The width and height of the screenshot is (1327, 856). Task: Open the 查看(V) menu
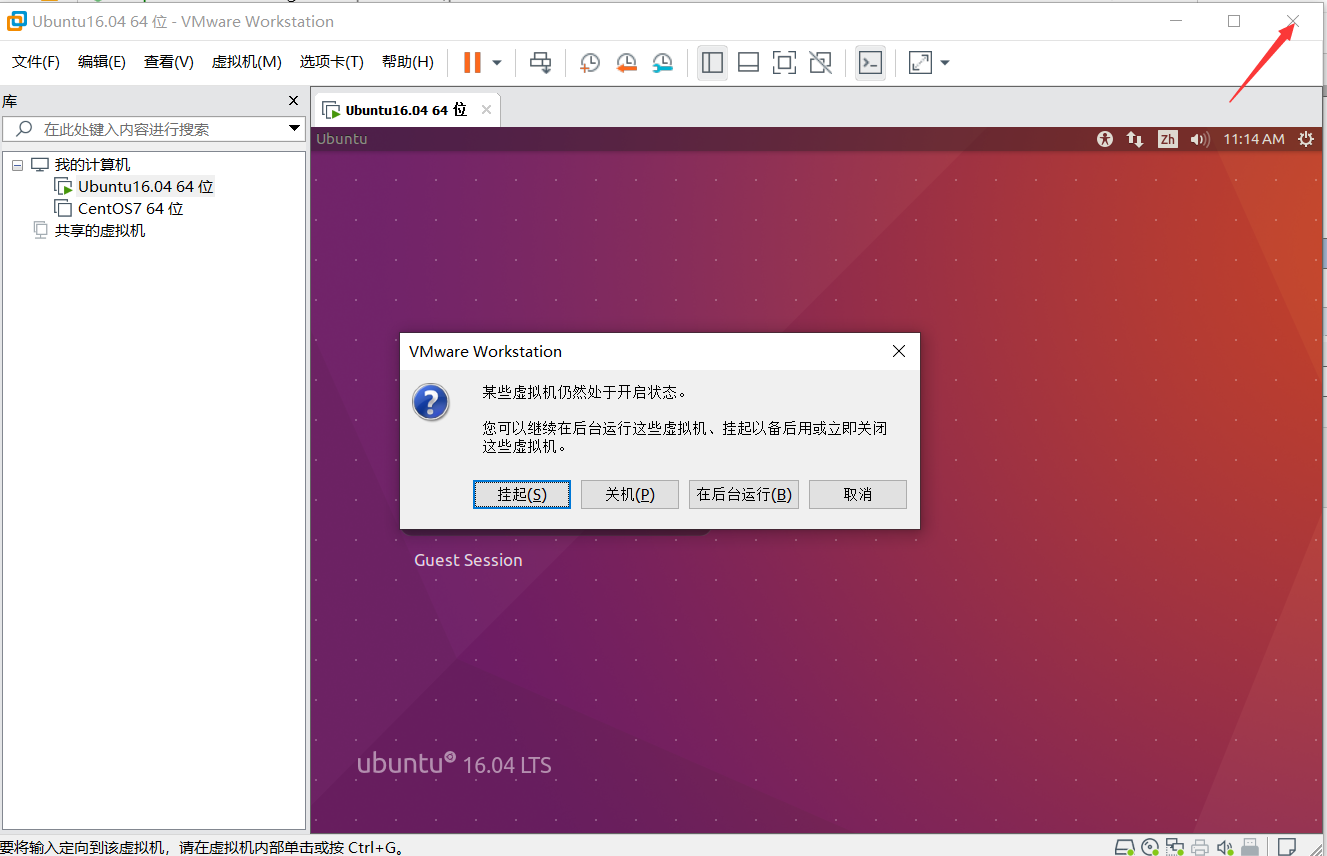(x=169, y=62)
